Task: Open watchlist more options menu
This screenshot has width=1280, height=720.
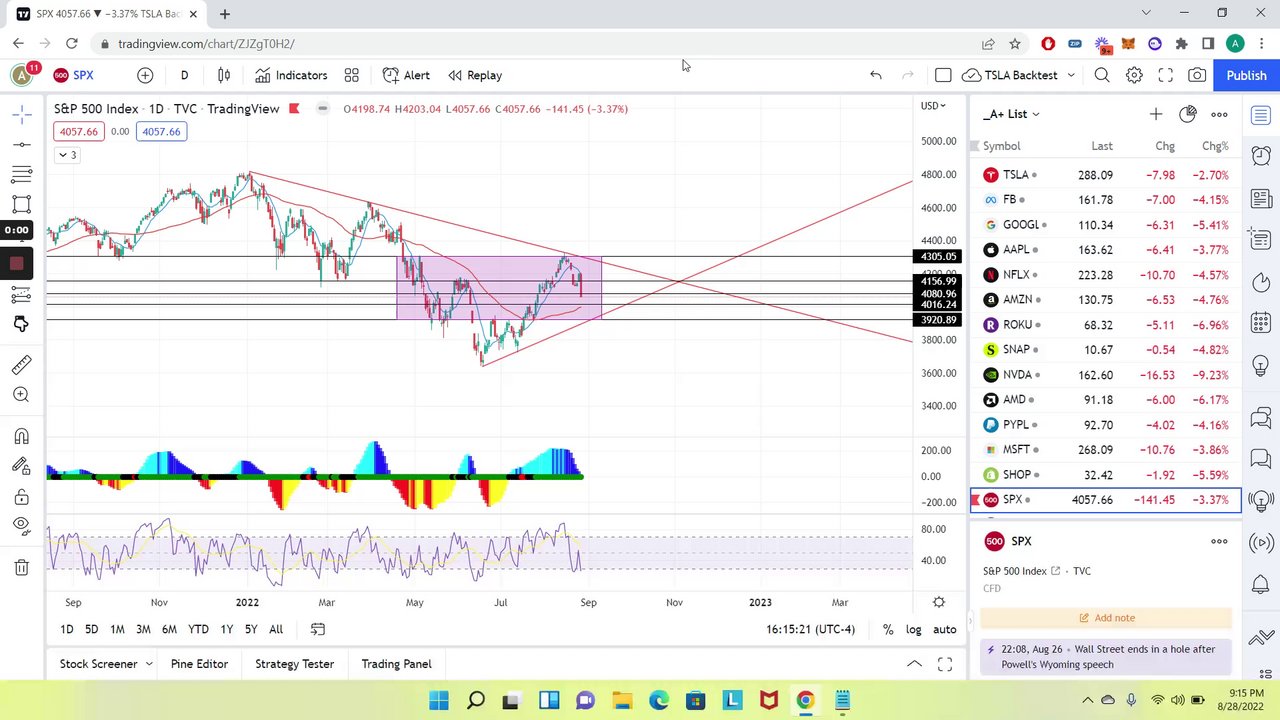Action: (1219, 114)
